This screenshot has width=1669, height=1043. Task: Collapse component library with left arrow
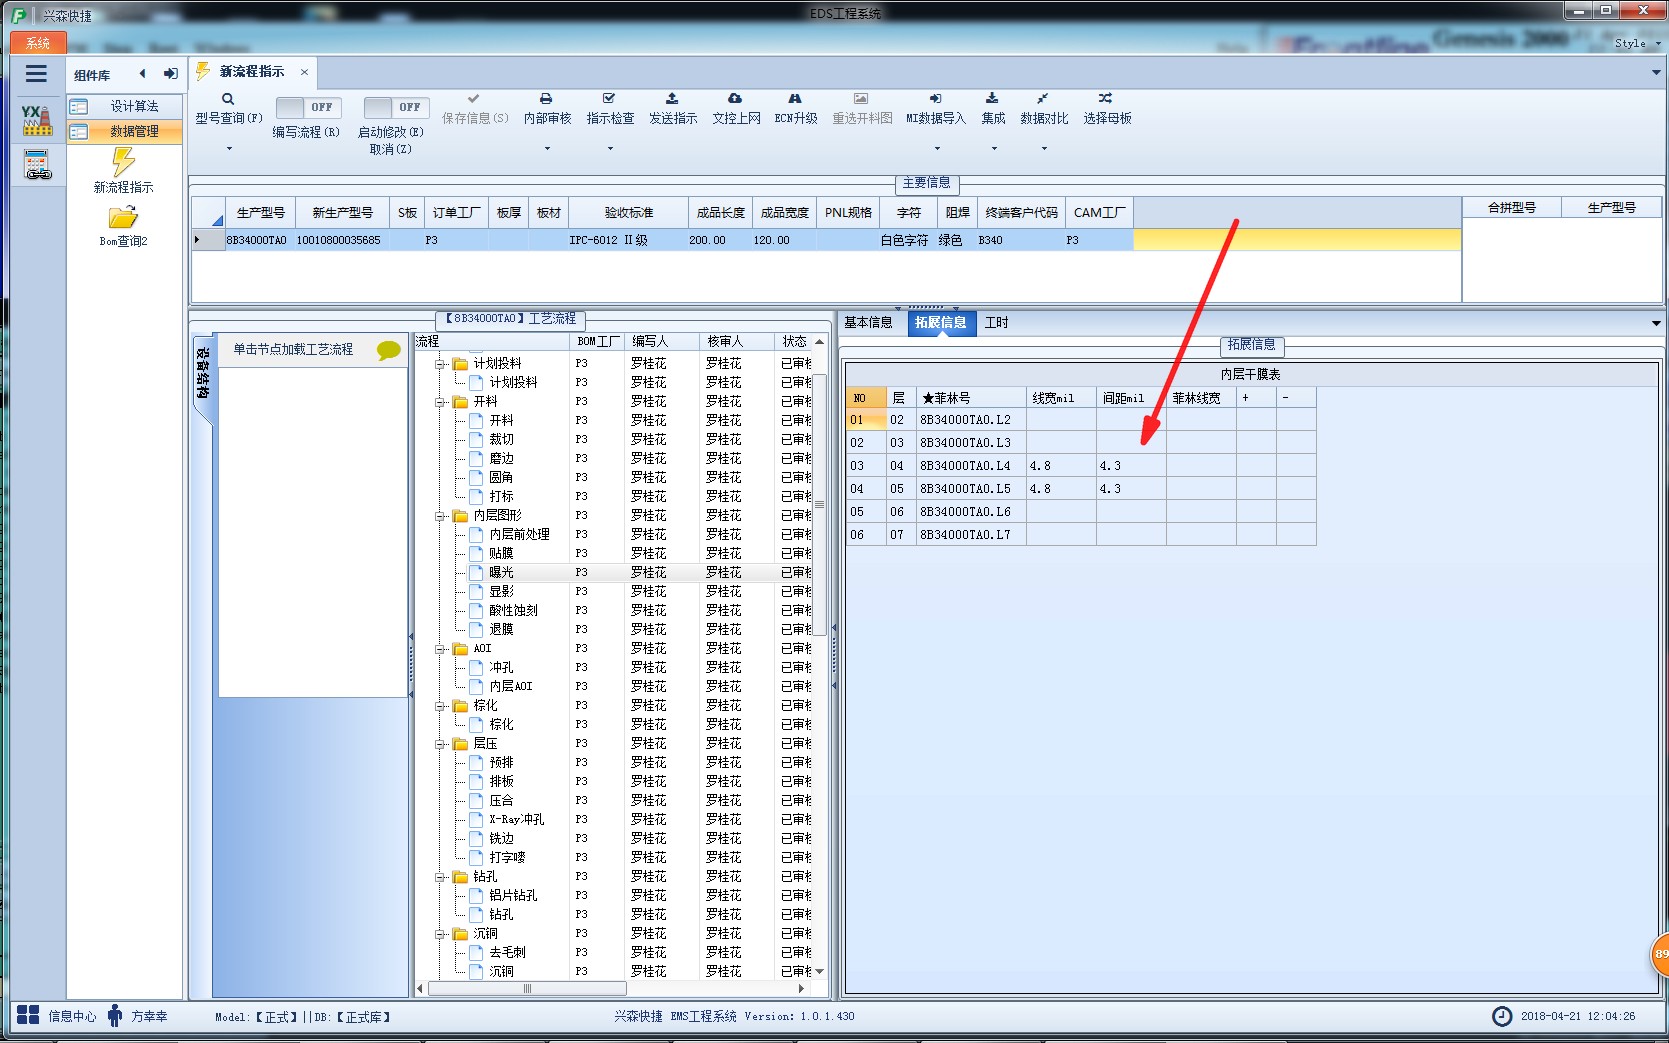[x=142, y=74]
